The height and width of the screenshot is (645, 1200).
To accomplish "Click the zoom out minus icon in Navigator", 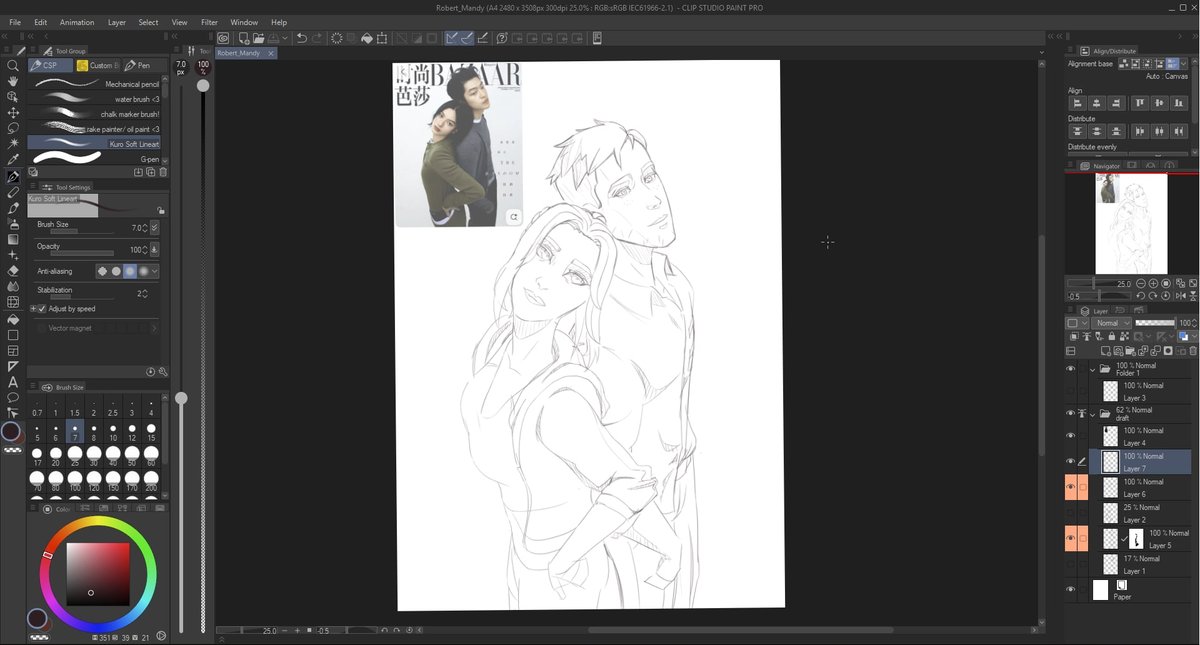I will click(1141, 284).
